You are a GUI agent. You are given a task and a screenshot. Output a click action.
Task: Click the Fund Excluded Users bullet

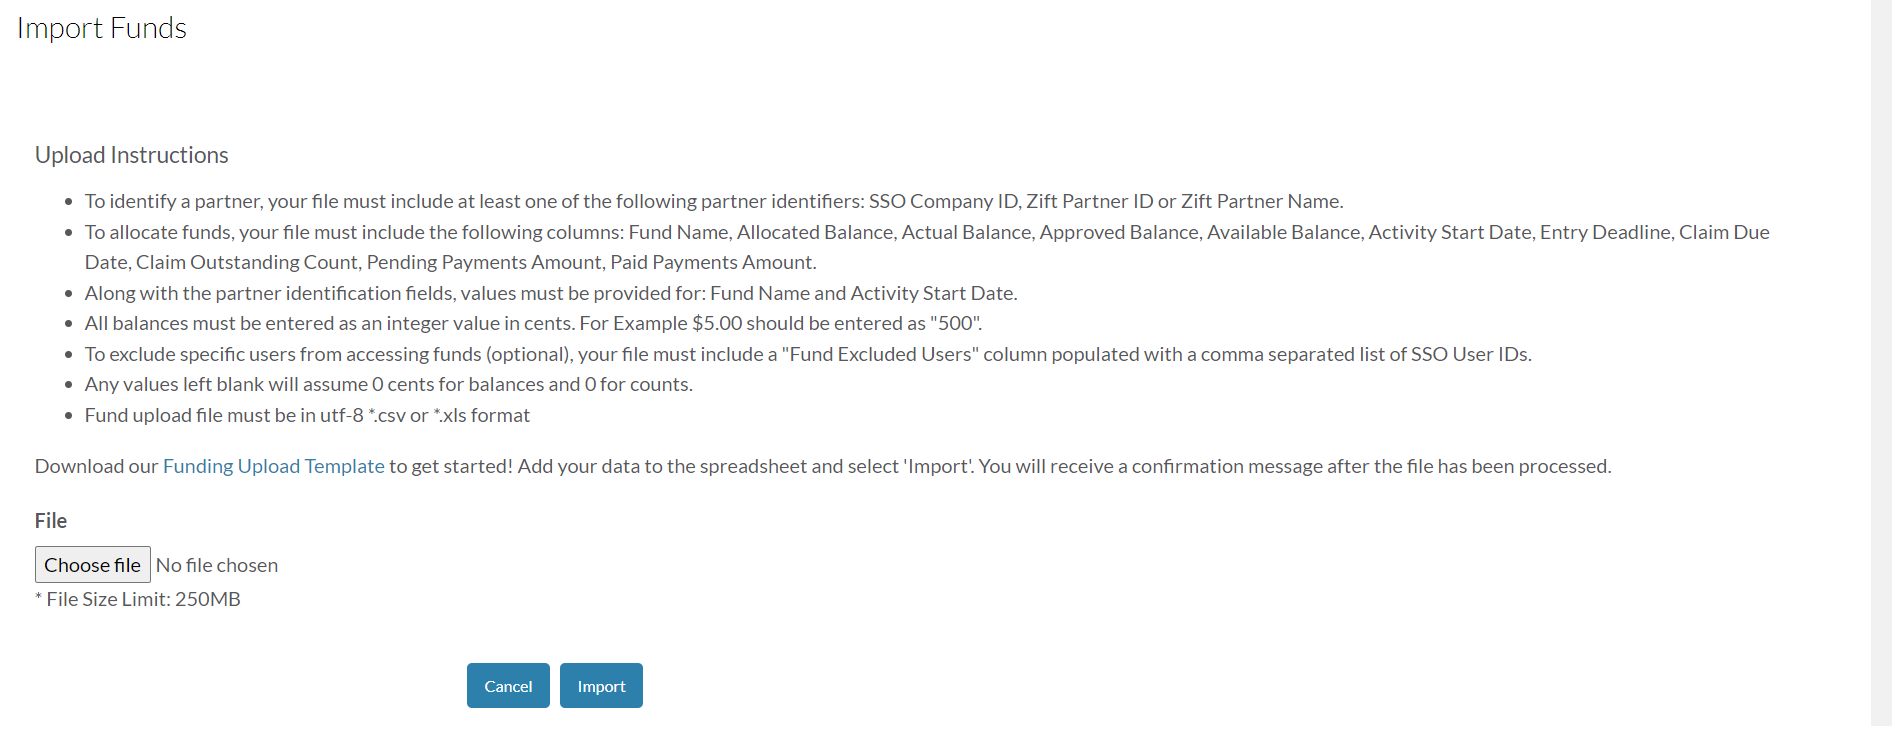pyautogui.click(x=808, y=354)
